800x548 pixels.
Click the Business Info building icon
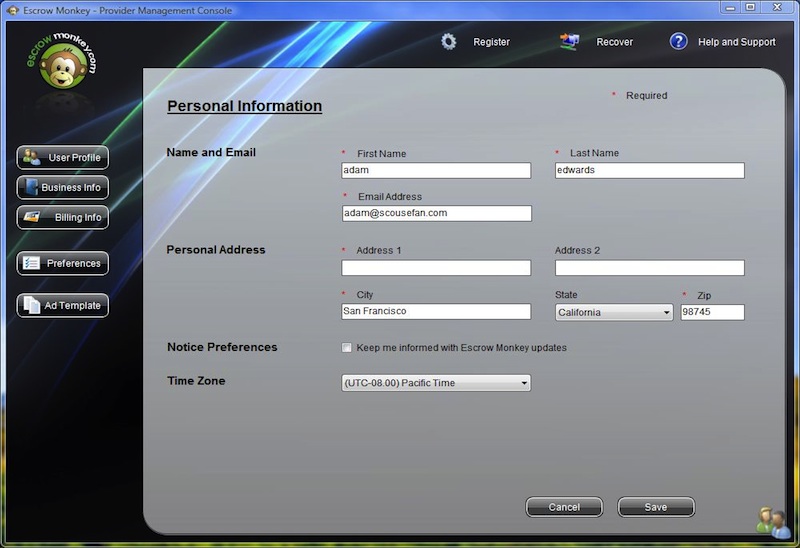point(31,187)
